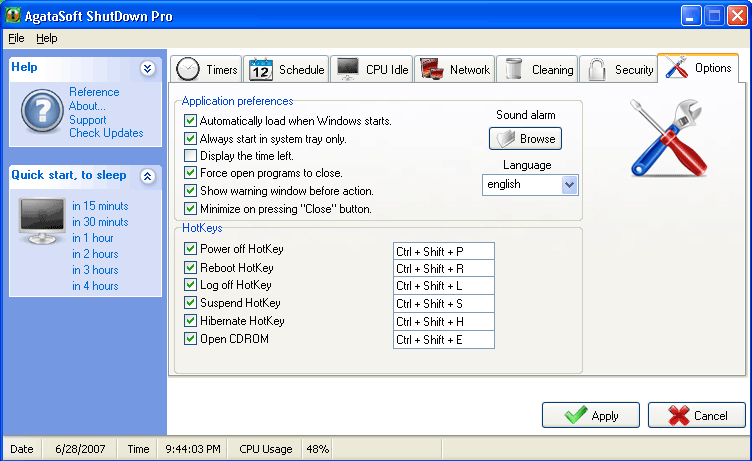This screenshot has height=461, width=752.
Task: Click the padlock icon on Security tab
Action: coord(597,69)
